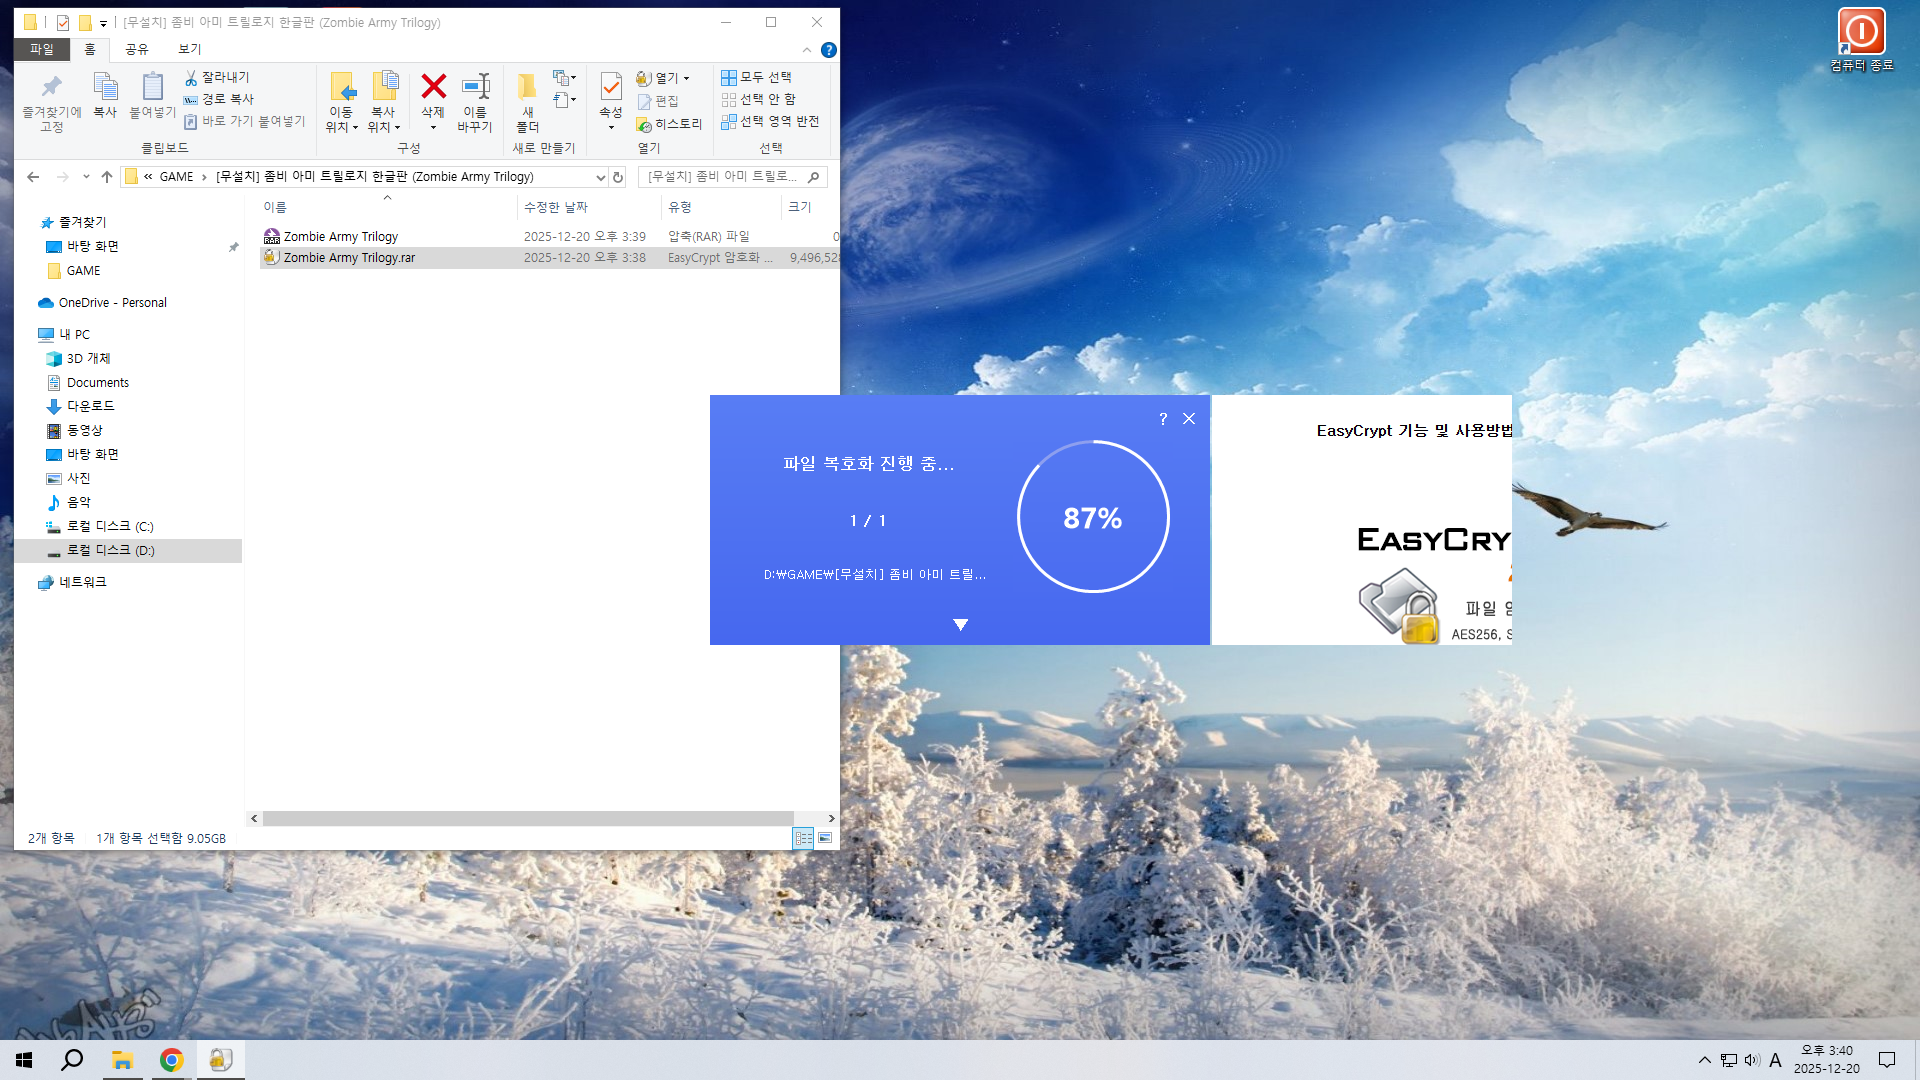
Task: Expand the EasyCrypt details down arrow
Action: point(960,625)
